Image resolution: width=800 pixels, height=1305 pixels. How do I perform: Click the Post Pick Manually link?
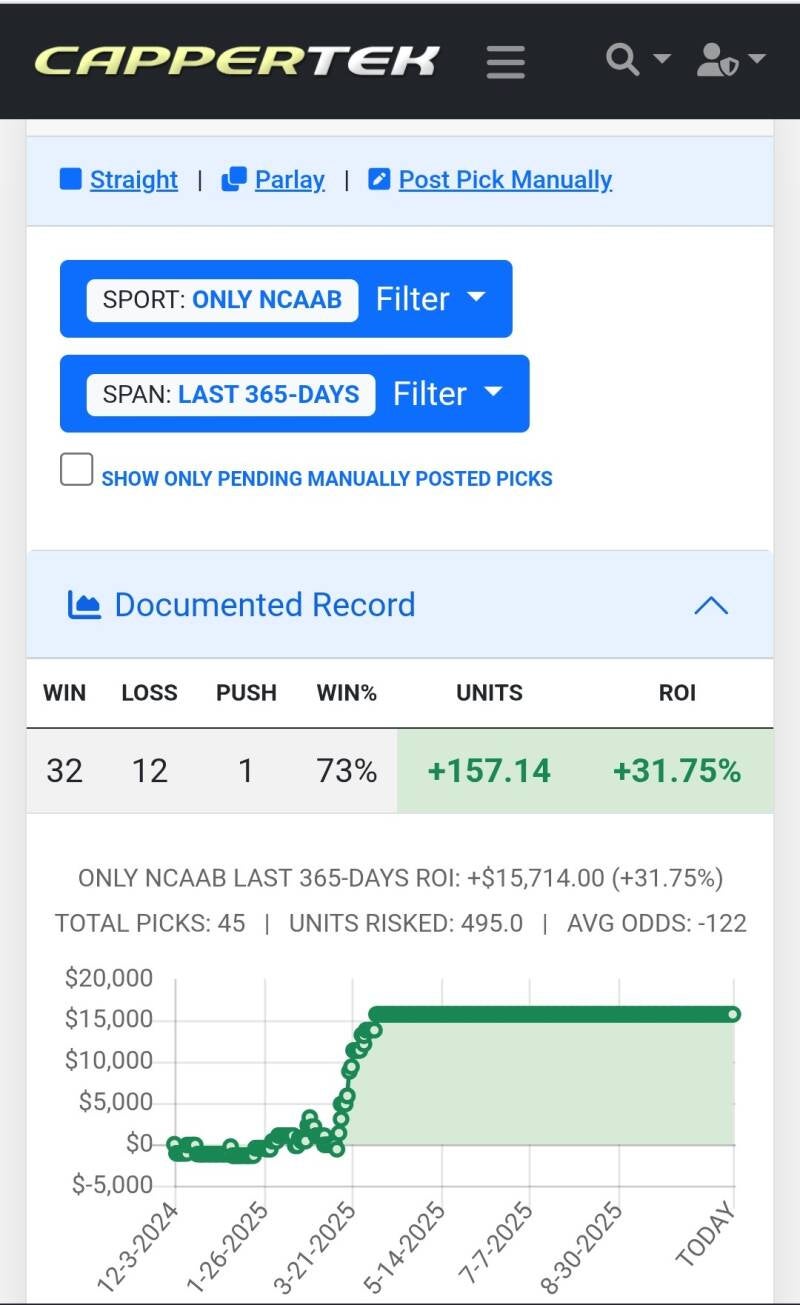pos(505,180)
